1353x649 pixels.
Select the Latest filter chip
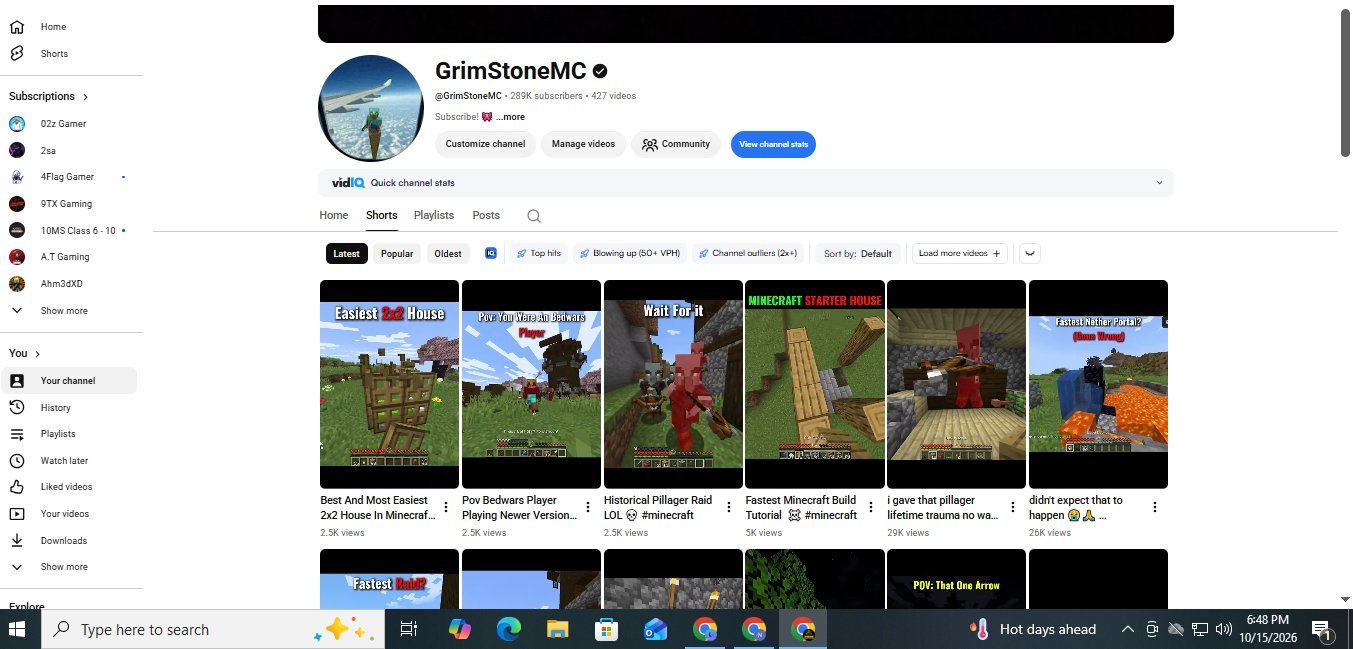(x=347, y=254)
